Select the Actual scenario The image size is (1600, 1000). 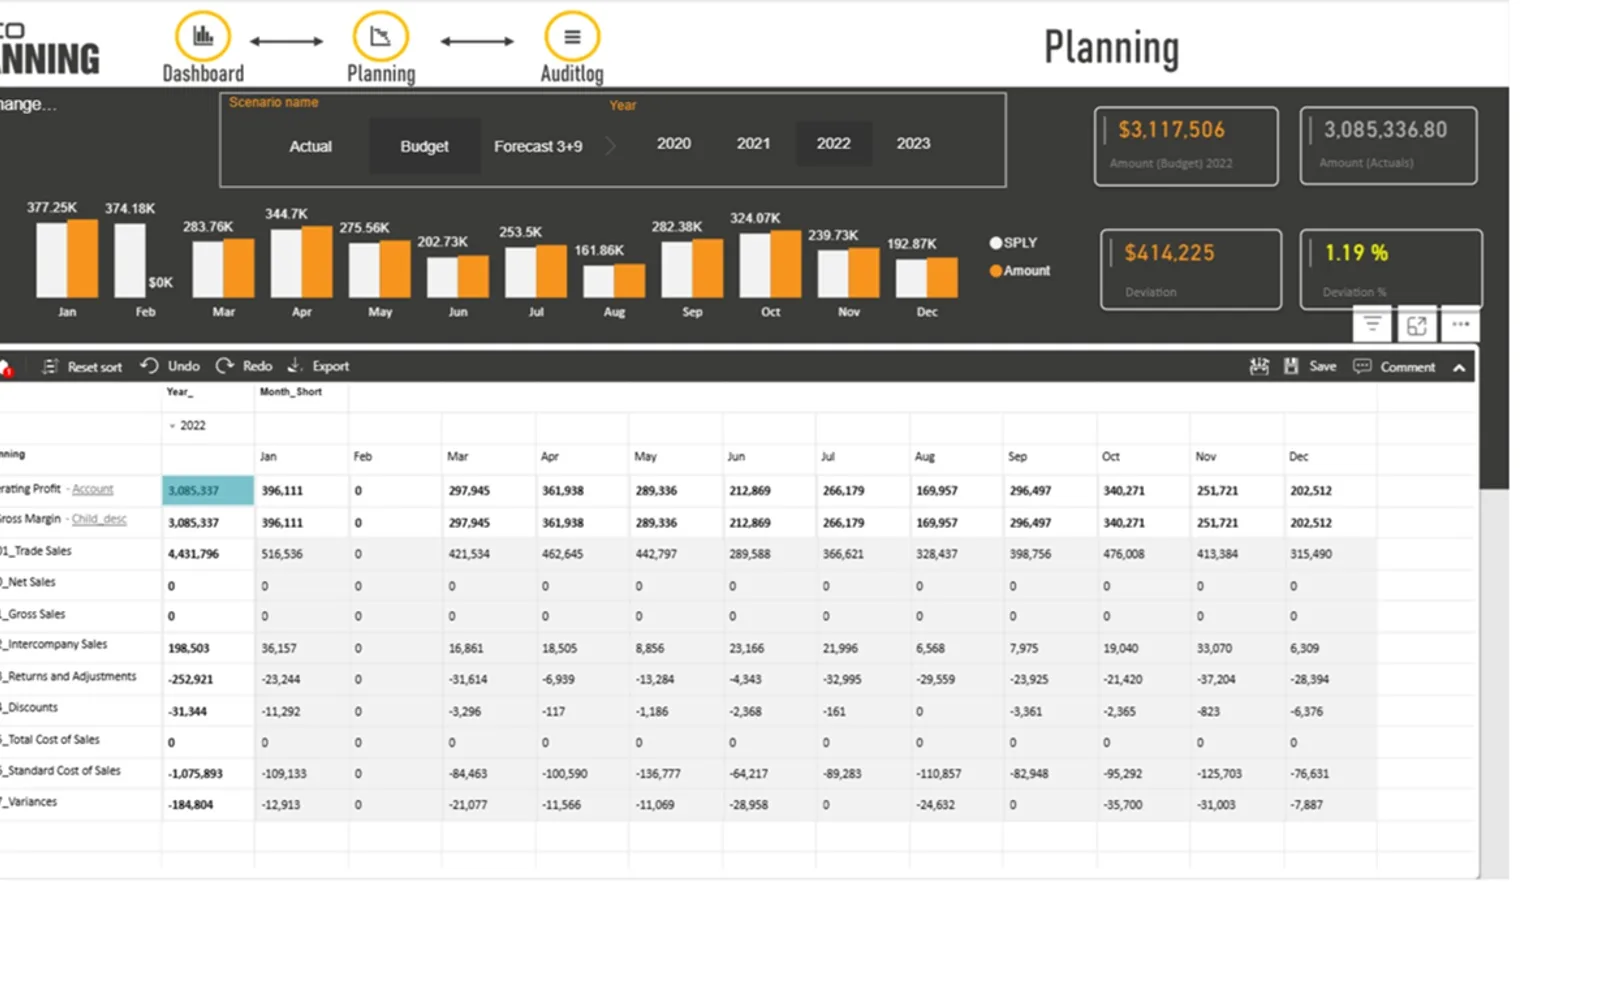(x=310, y=146)
